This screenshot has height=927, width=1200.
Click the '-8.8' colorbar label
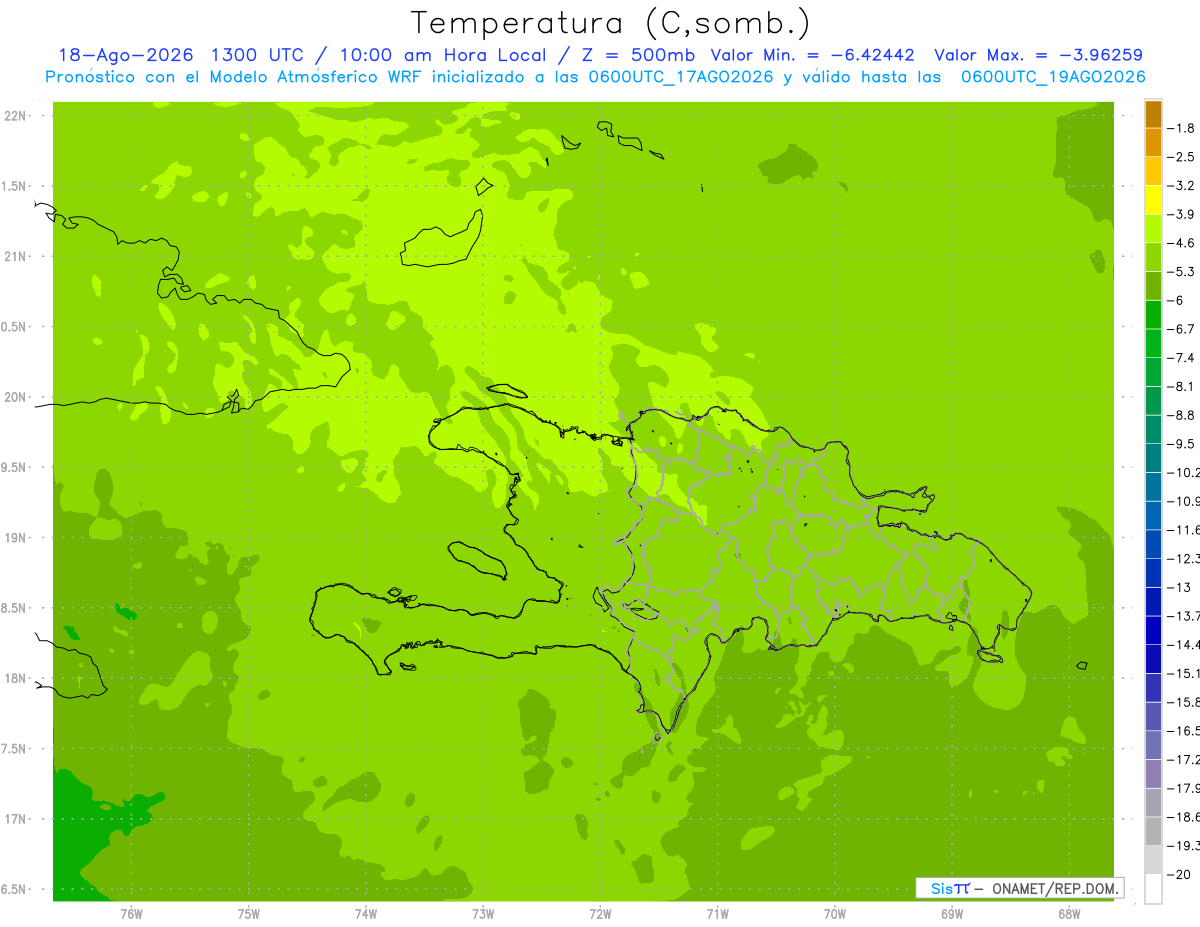click(1181, 416)
